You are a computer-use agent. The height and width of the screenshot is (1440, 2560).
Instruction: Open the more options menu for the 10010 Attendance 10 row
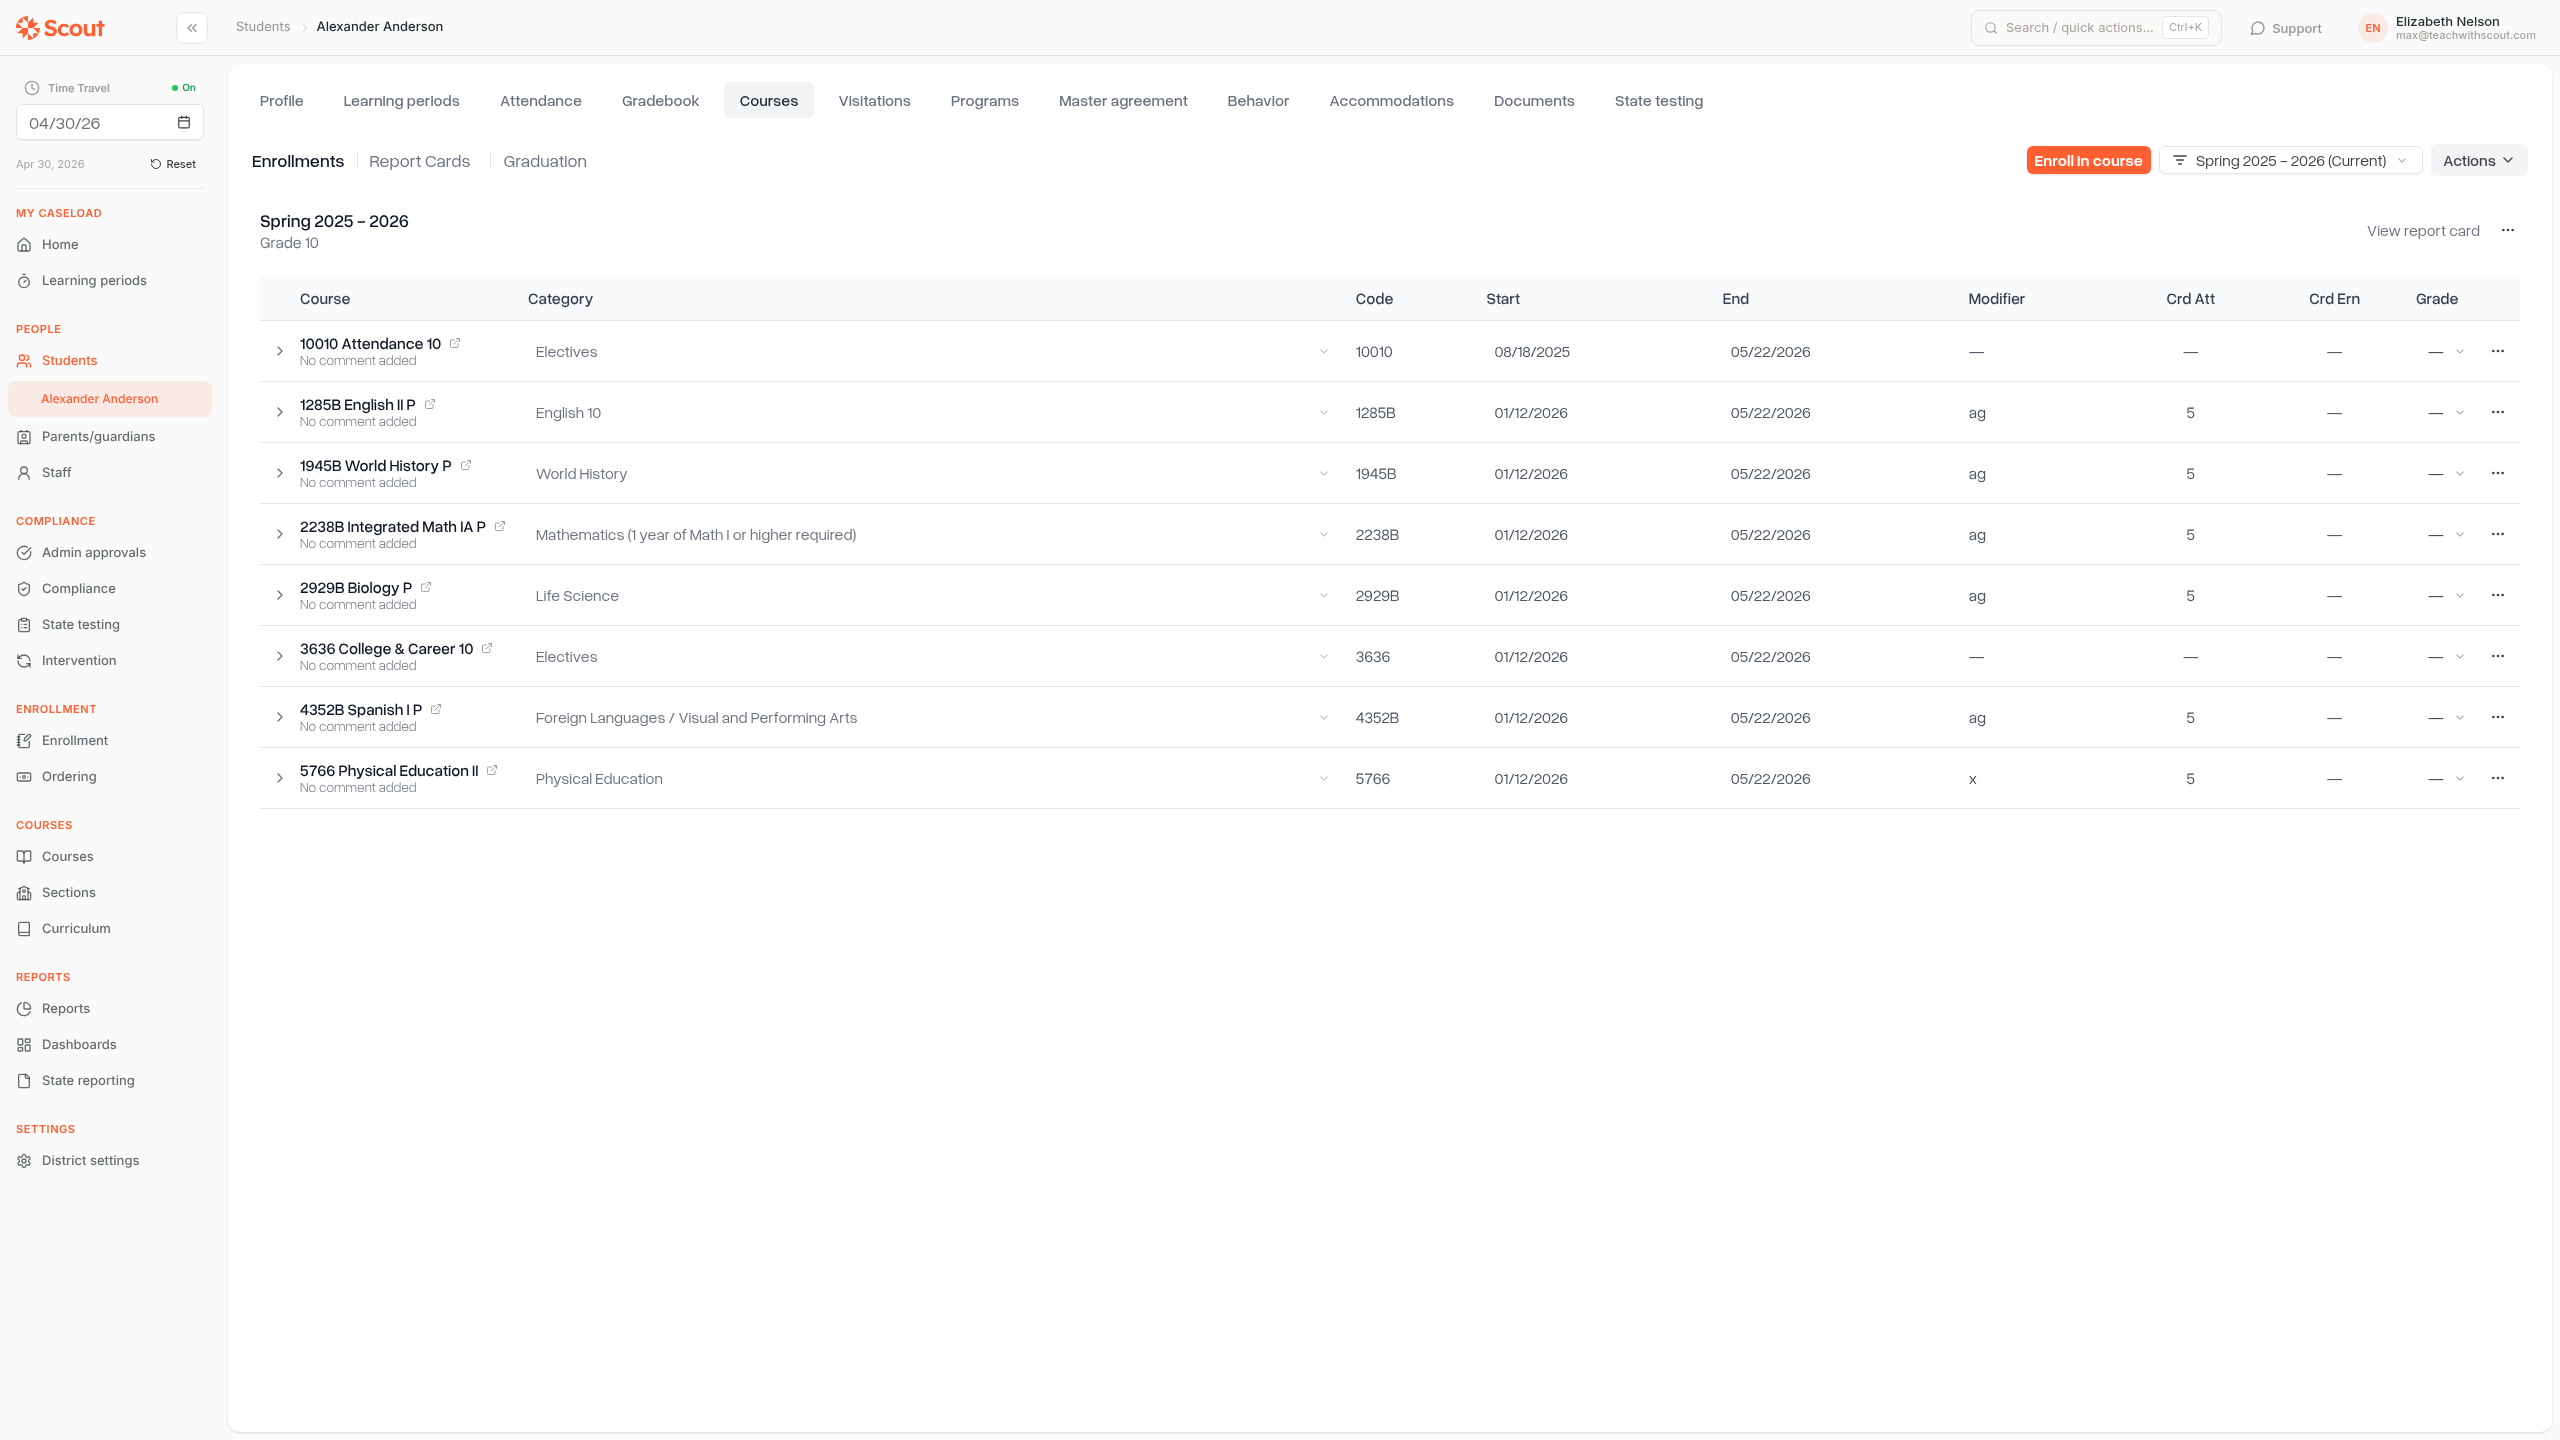tap(2498, 351)
